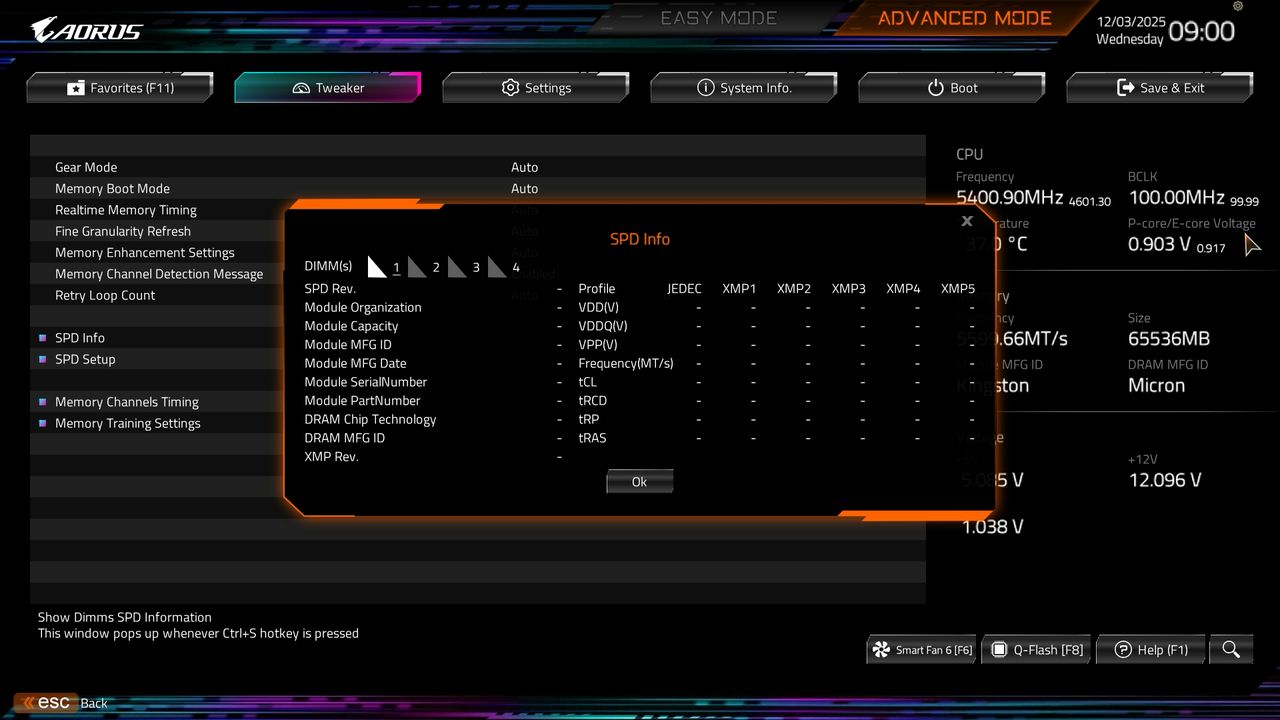This screenshot has height=720, width=1280.
Task: Open the Gear Mode Auto dropdown
Action: [525, 167]
